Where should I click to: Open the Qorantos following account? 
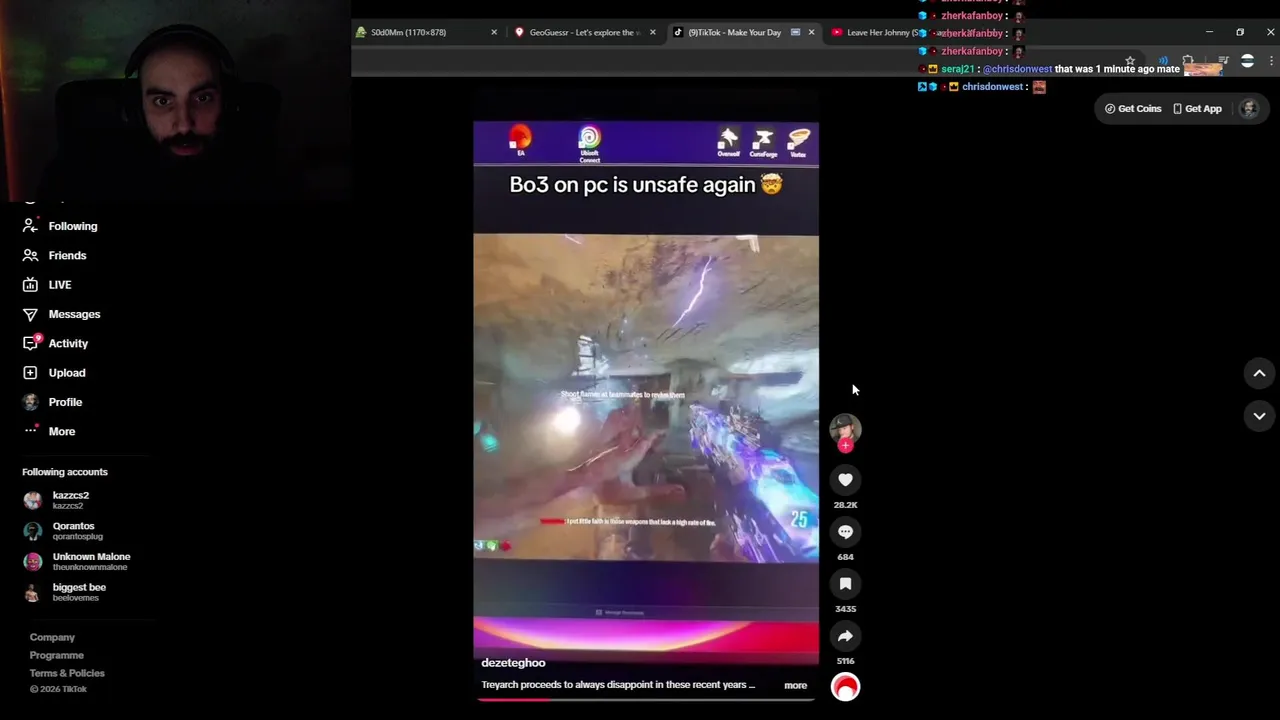(x=73, y=531)
